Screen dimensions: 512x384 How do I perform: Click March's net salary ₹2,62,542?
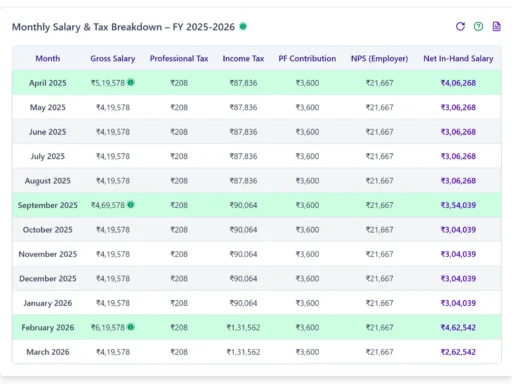tap(458, 352)
